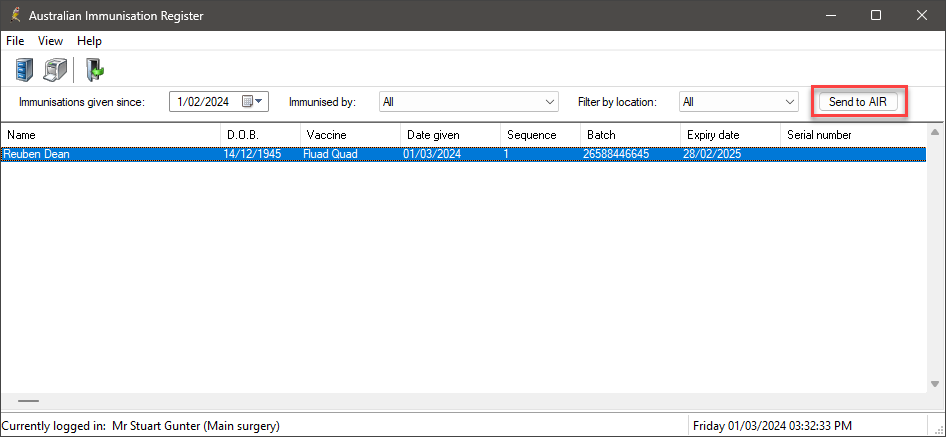Screen dimensions: 946x437
Task: Click the vertical scrollbar down arrow
Action: (935, 384)
